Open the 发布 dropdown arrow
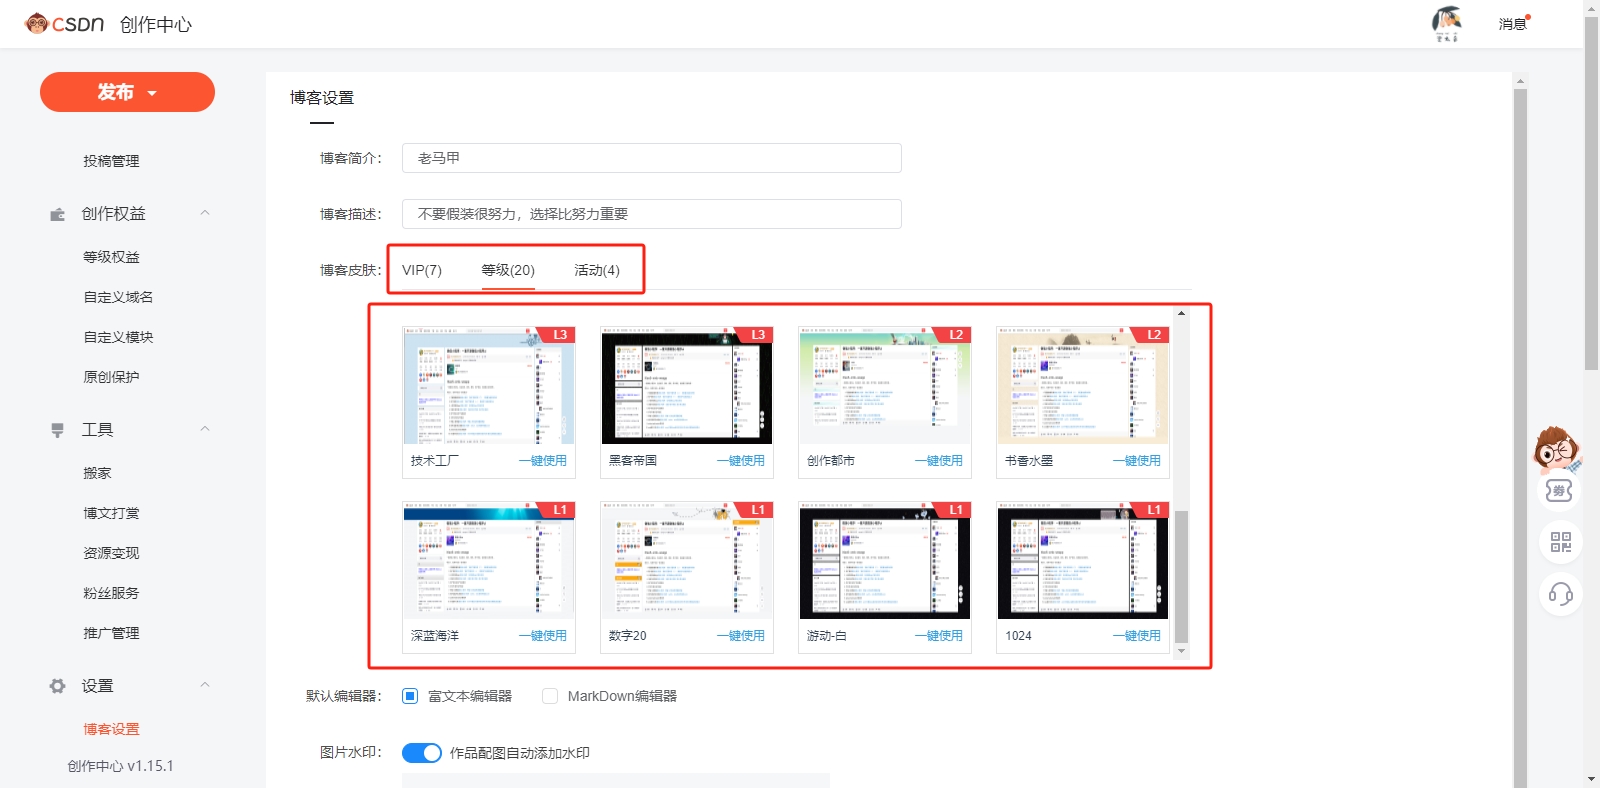Viewport: 1600px width, 788px height. (x=152, y=93)
